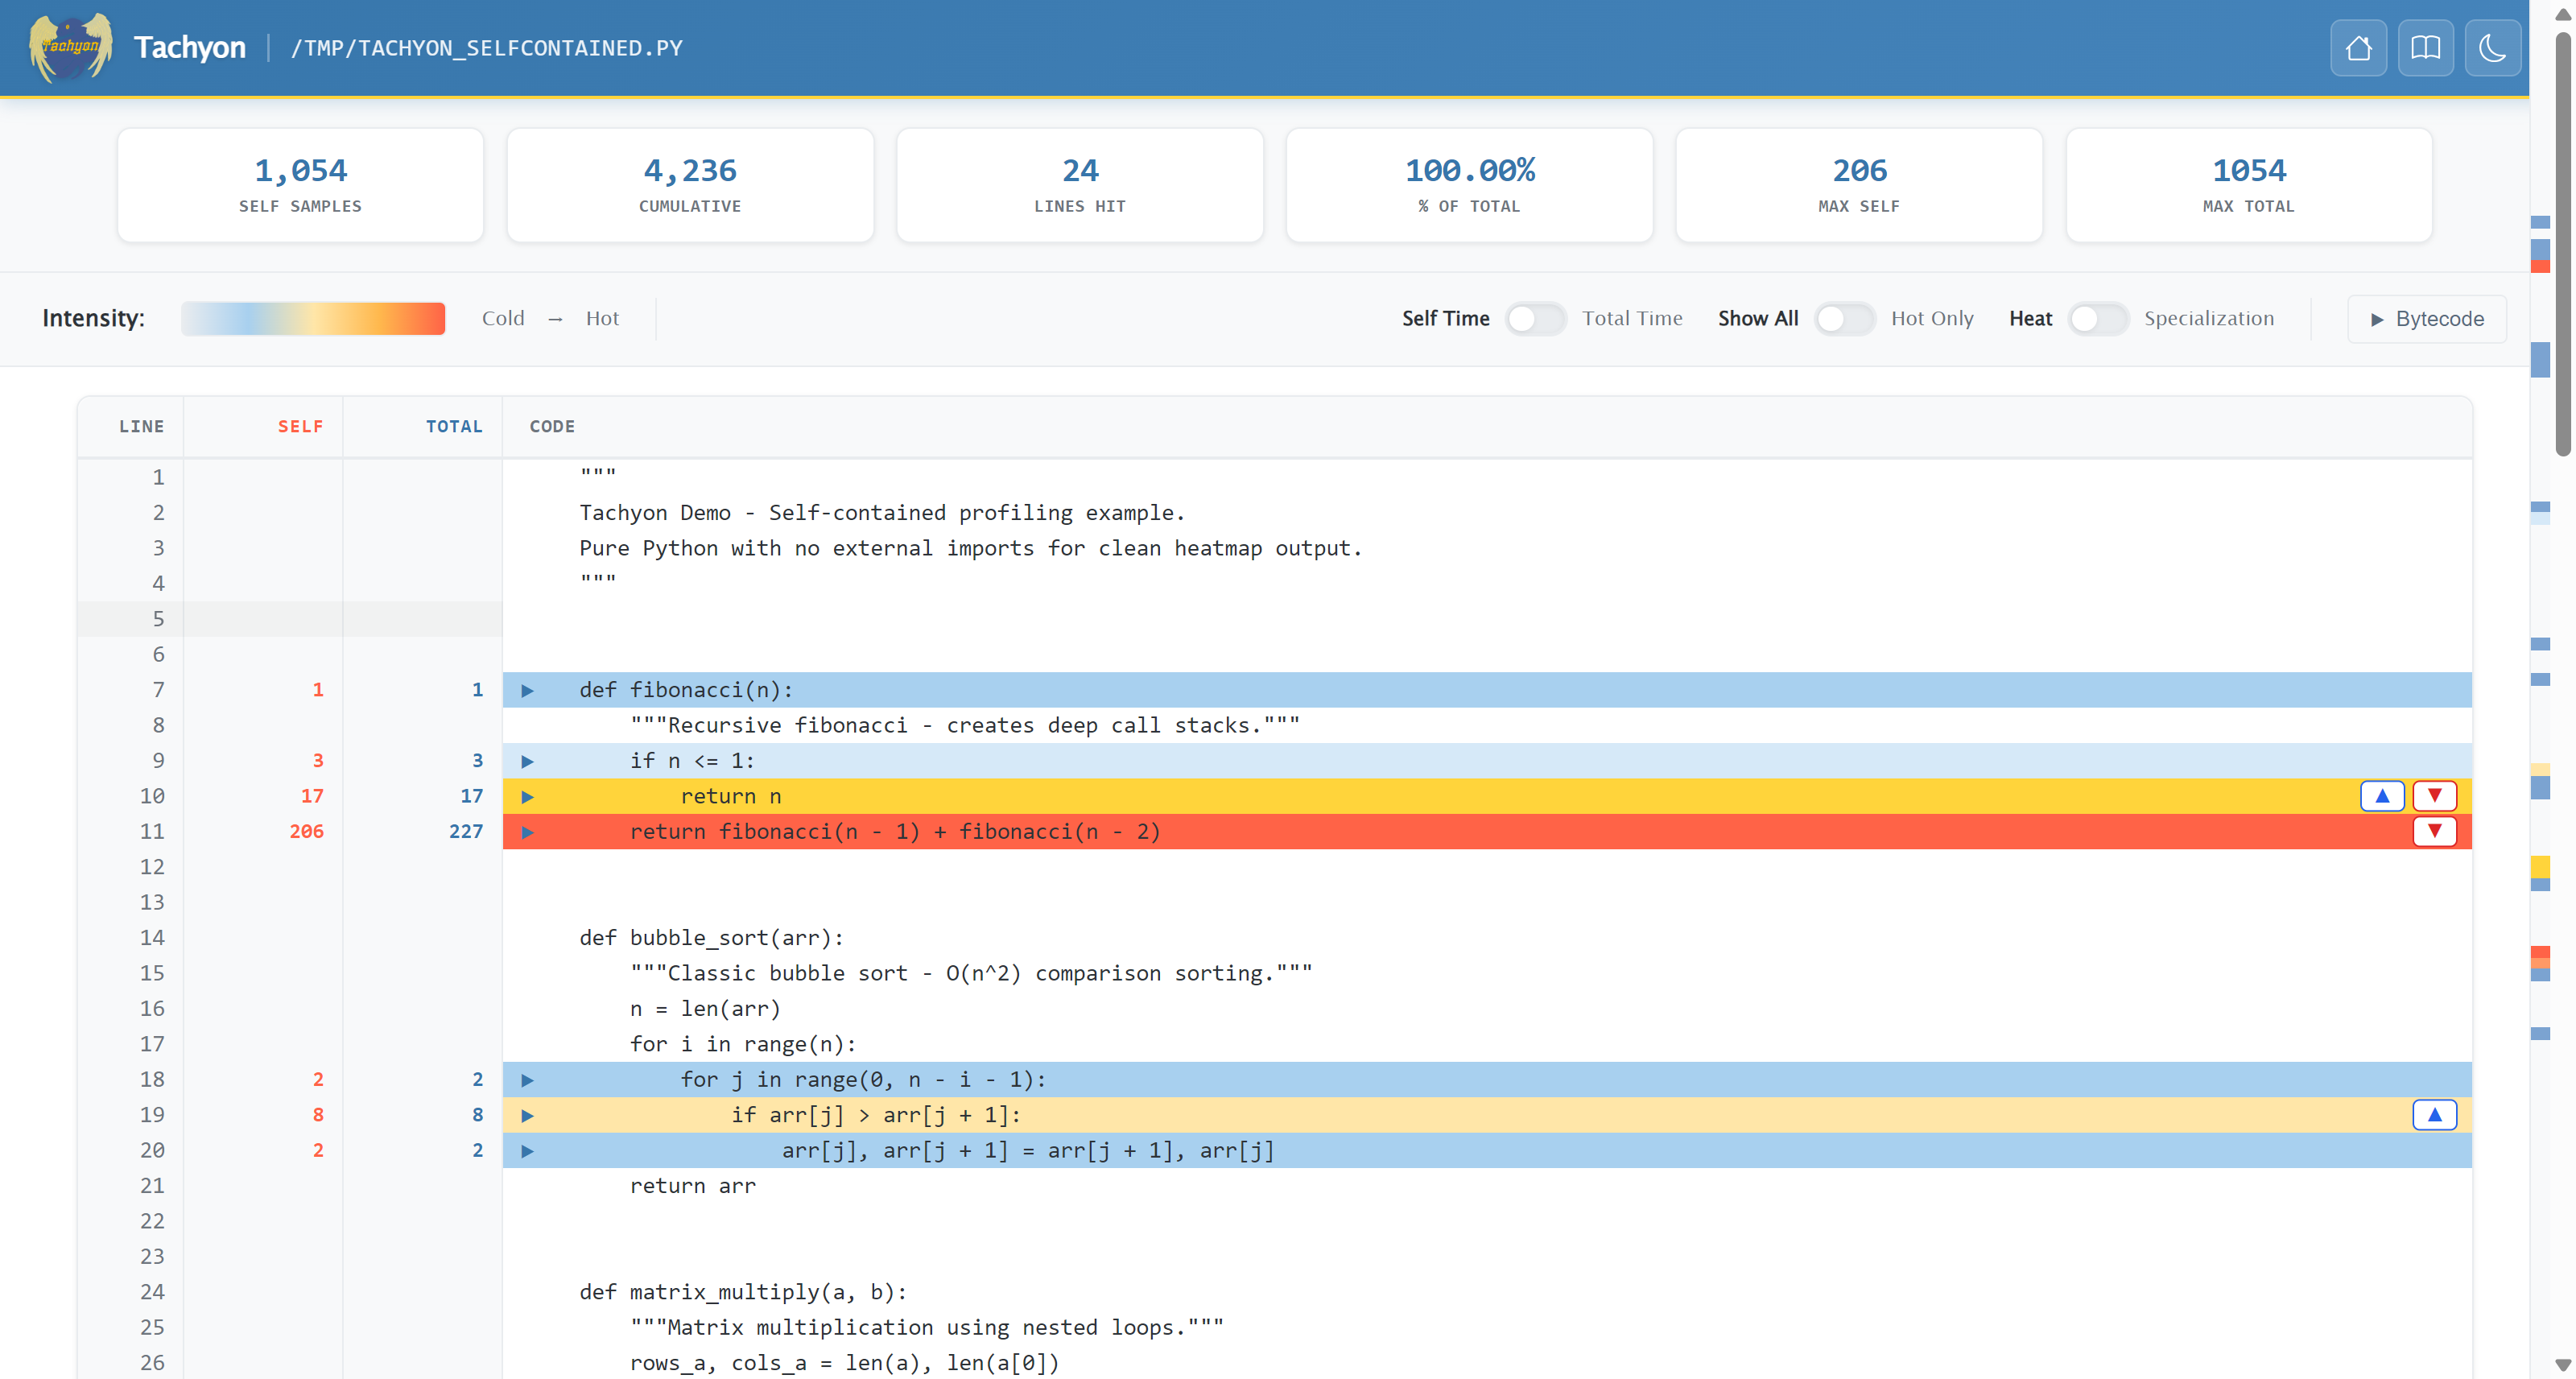Click the SELF column header
Screen dimensions: 2576x1379
point(300,426)
